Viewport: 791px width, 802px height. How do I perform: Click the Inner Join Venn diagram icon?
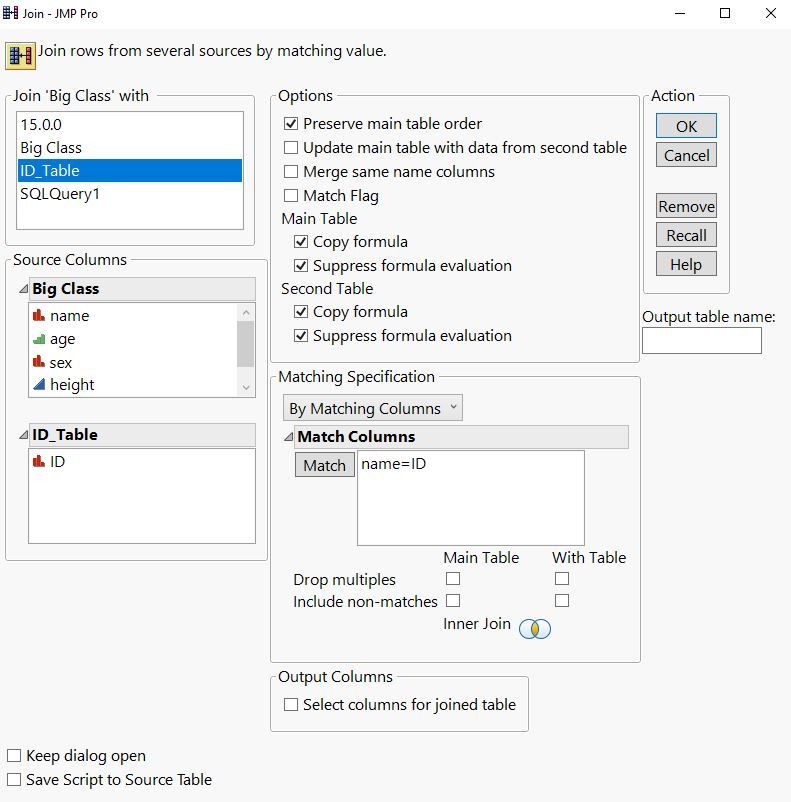(x=535, y=628)
